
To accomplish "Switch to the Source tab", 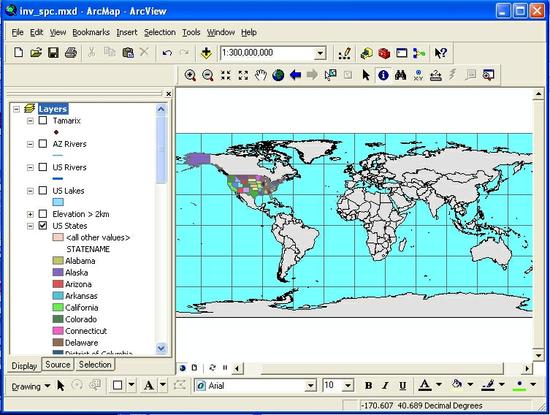I will 58,364.
